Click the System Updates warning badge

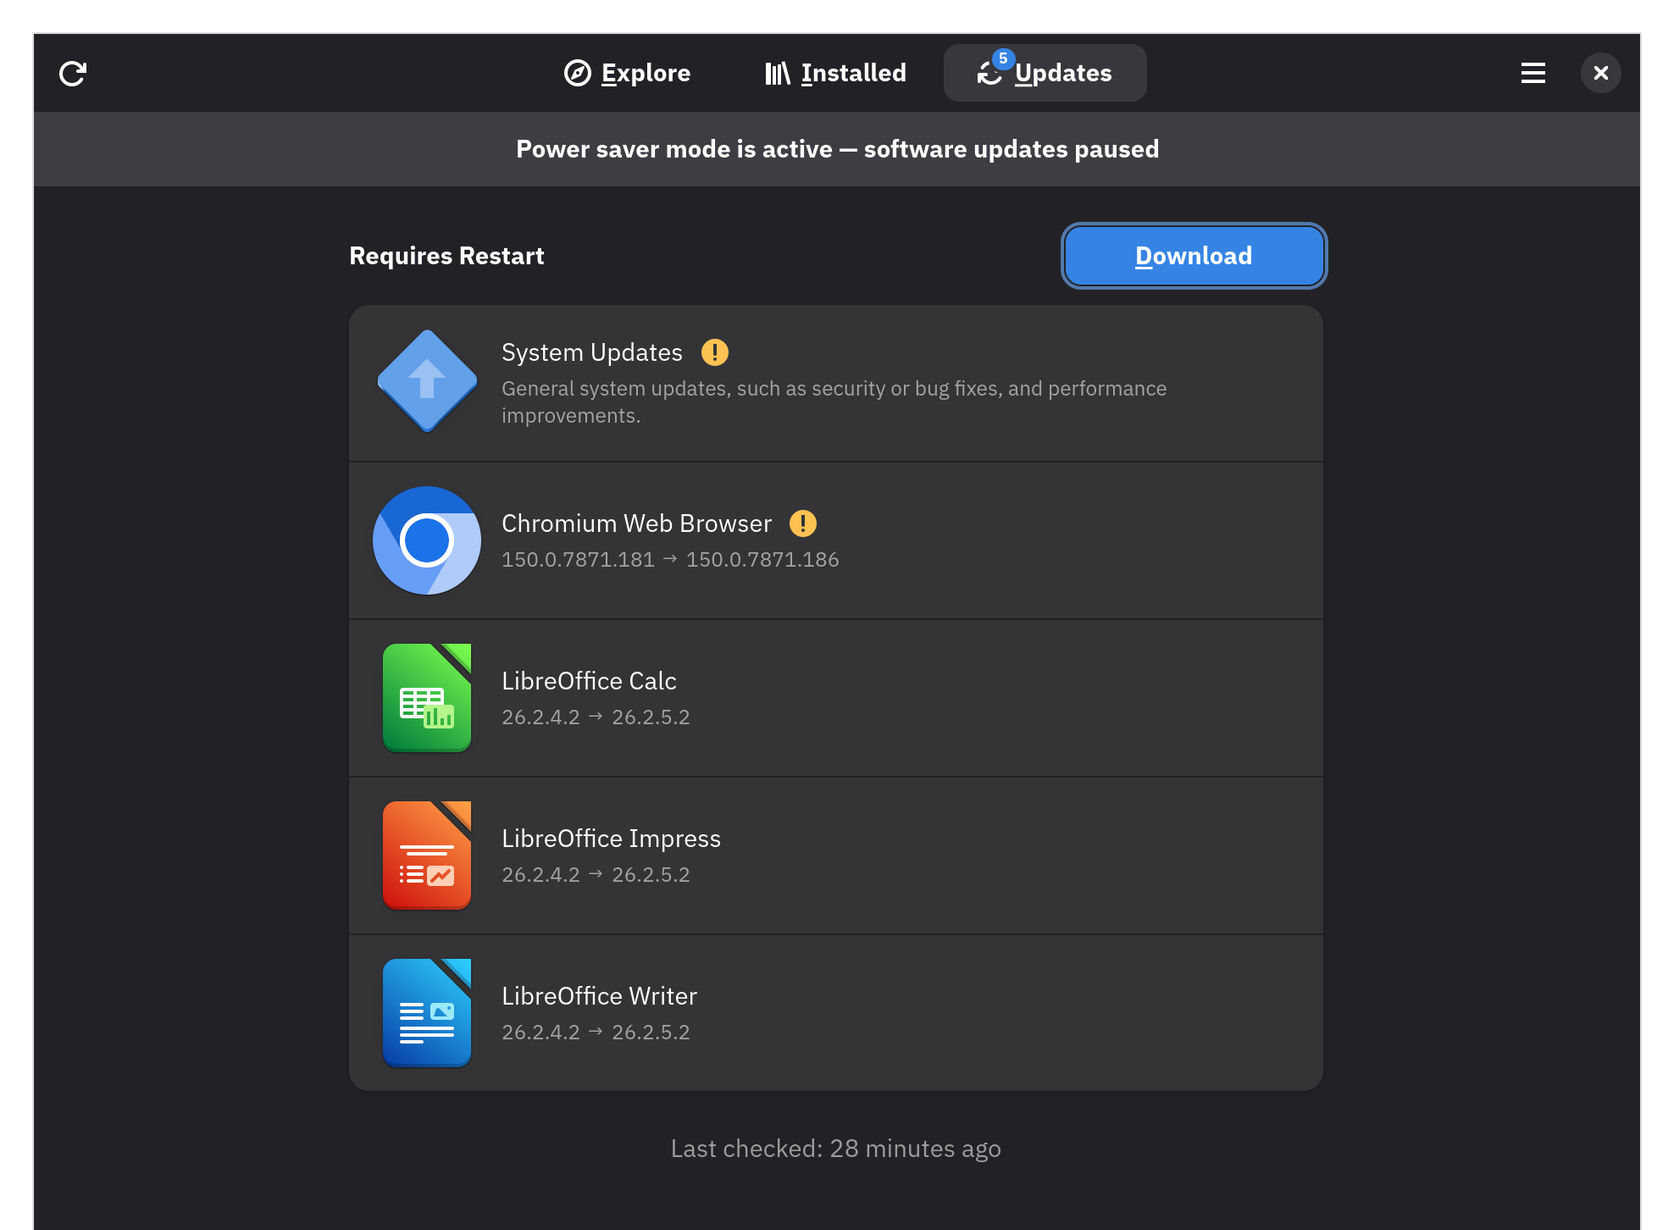click(715, 352)
